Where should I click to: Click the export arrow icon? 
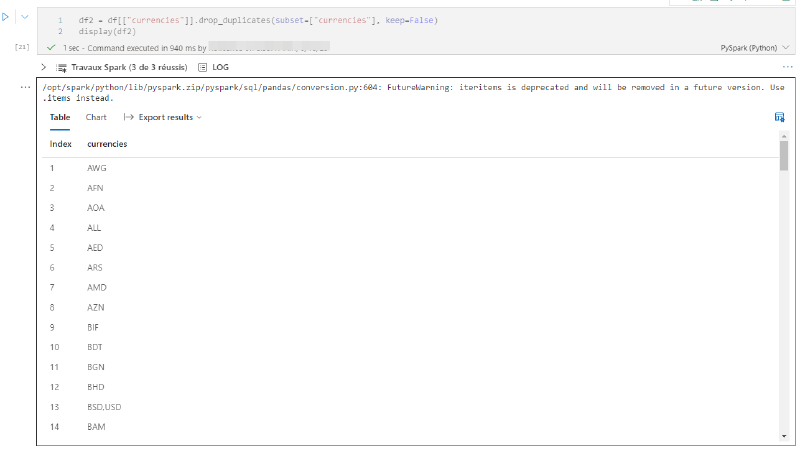coord(129,117)
